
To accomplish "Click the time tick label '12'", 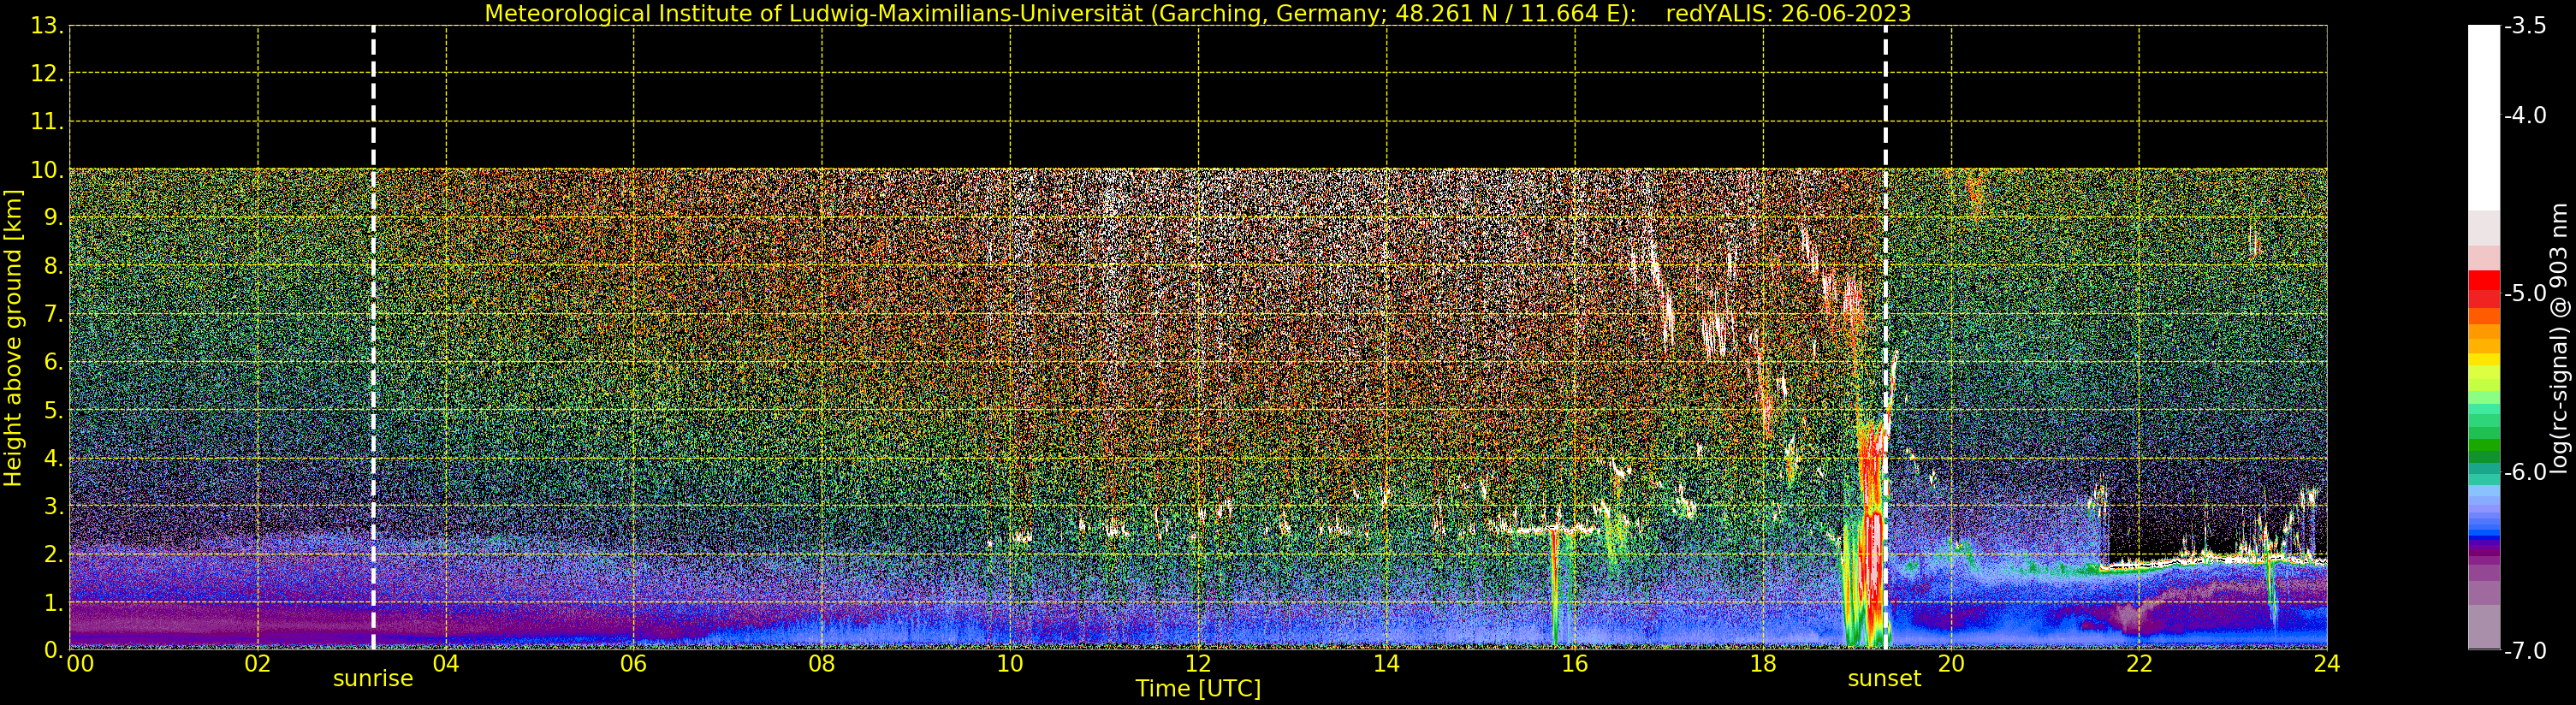I will (1198, 664).
